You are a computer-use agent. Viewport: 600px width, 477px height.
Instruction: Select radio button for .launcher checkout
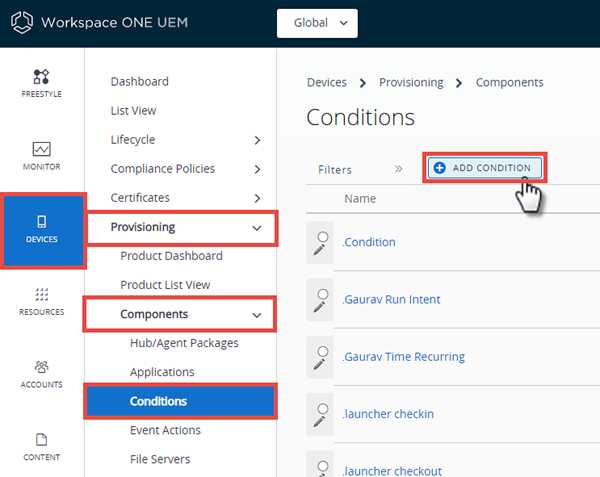click(x=323, y=466)
